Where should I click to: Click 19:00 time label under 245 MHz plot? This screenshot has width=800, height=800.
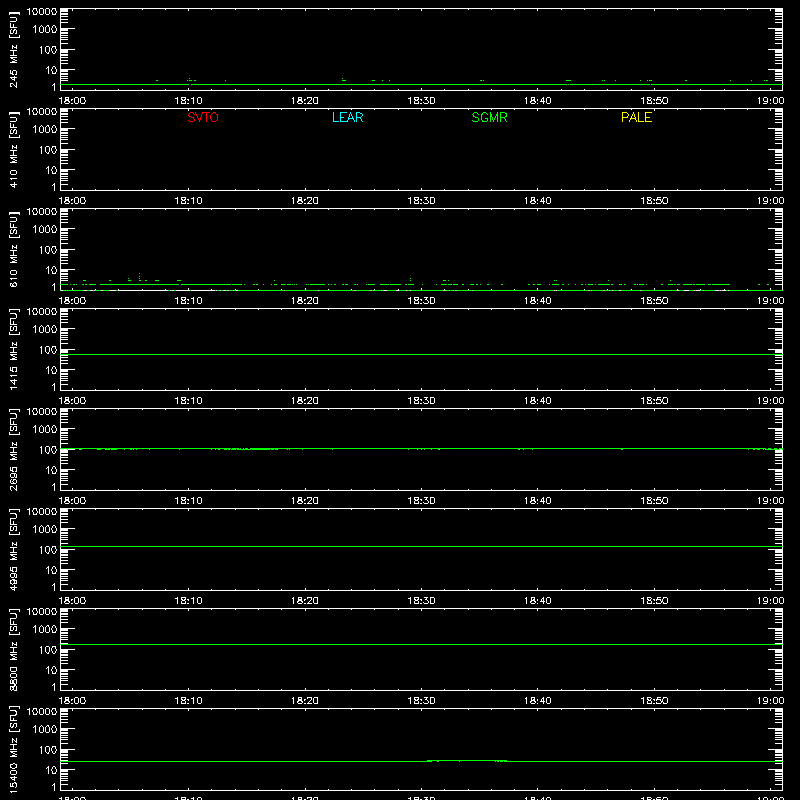pos(770,101)
